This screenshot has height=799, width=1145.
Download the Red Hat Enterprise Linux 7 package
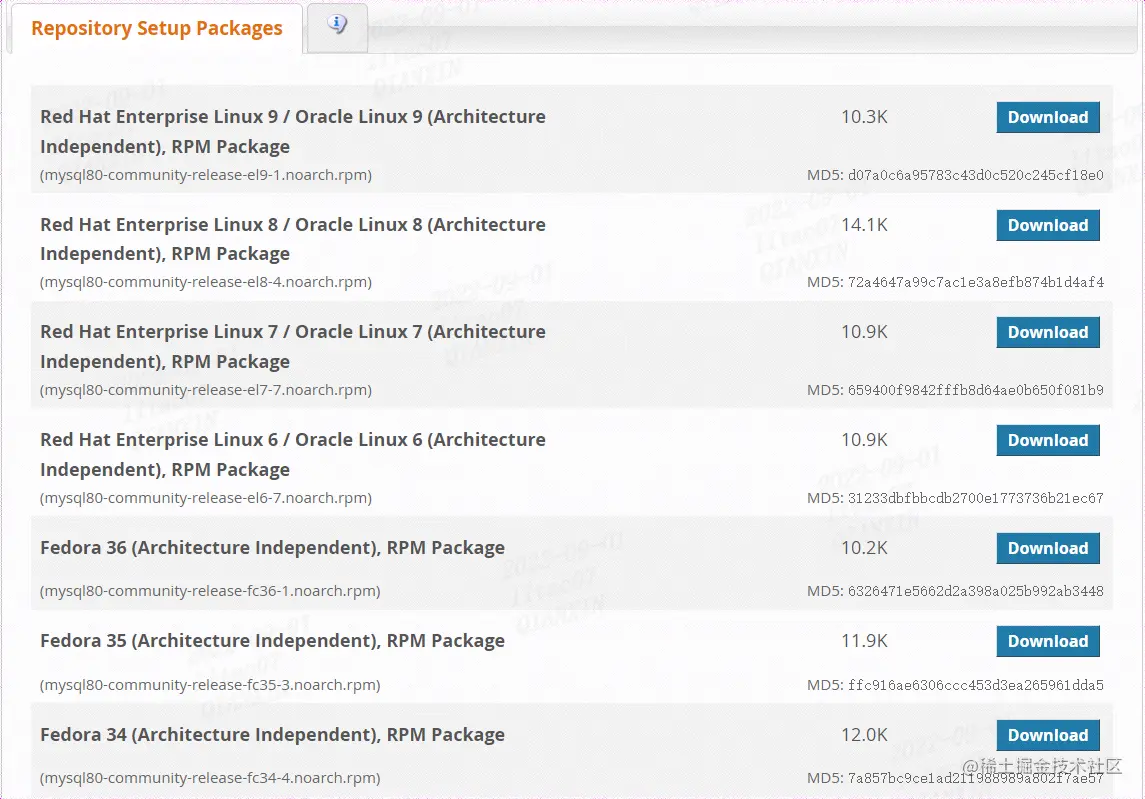click(1048, 332)
